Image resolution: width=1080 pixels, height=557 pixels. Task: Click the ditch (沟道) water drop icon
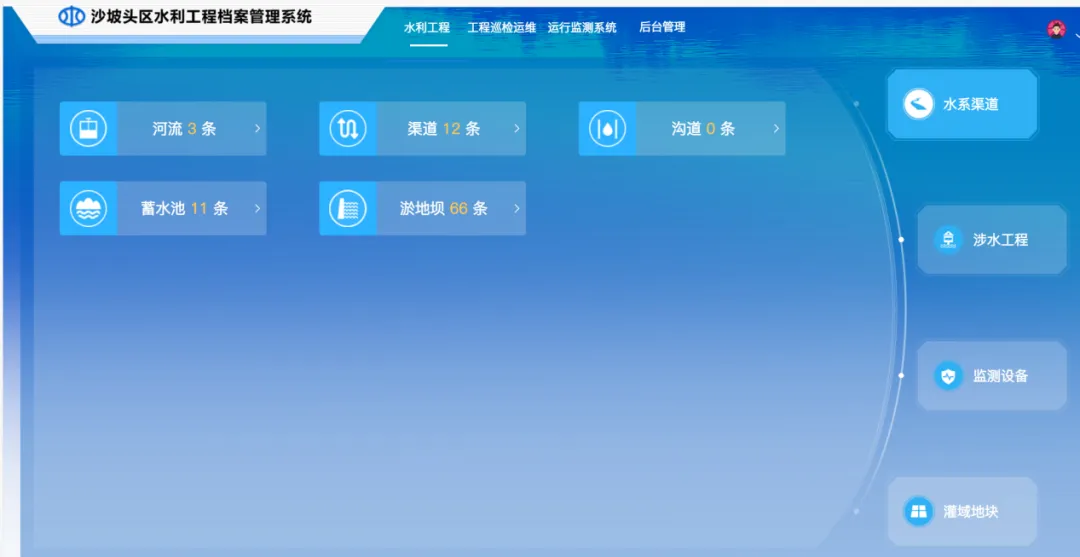[x=607, y=129]
